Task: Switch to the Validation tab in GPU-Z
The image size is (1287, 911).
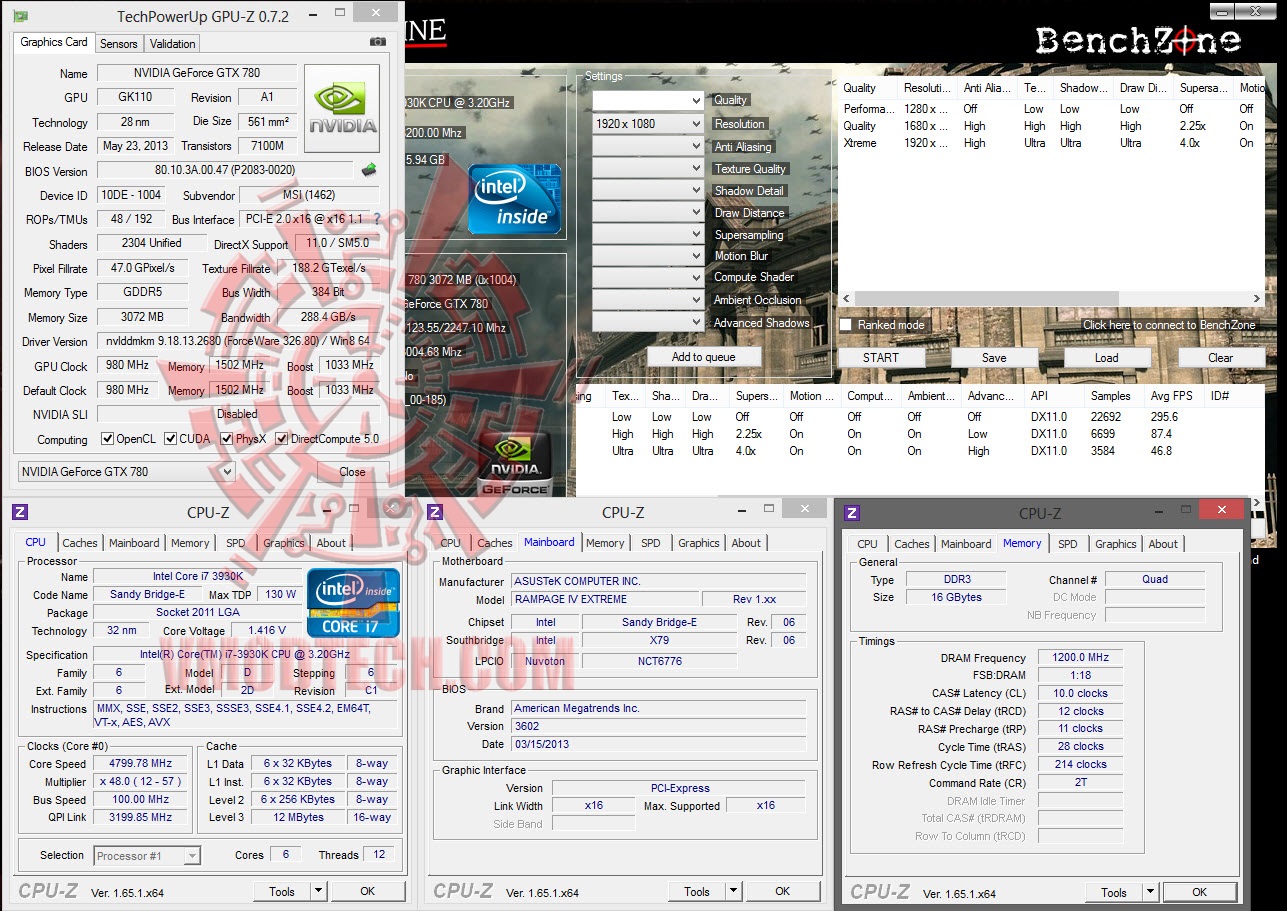Action: coord(172,44)
